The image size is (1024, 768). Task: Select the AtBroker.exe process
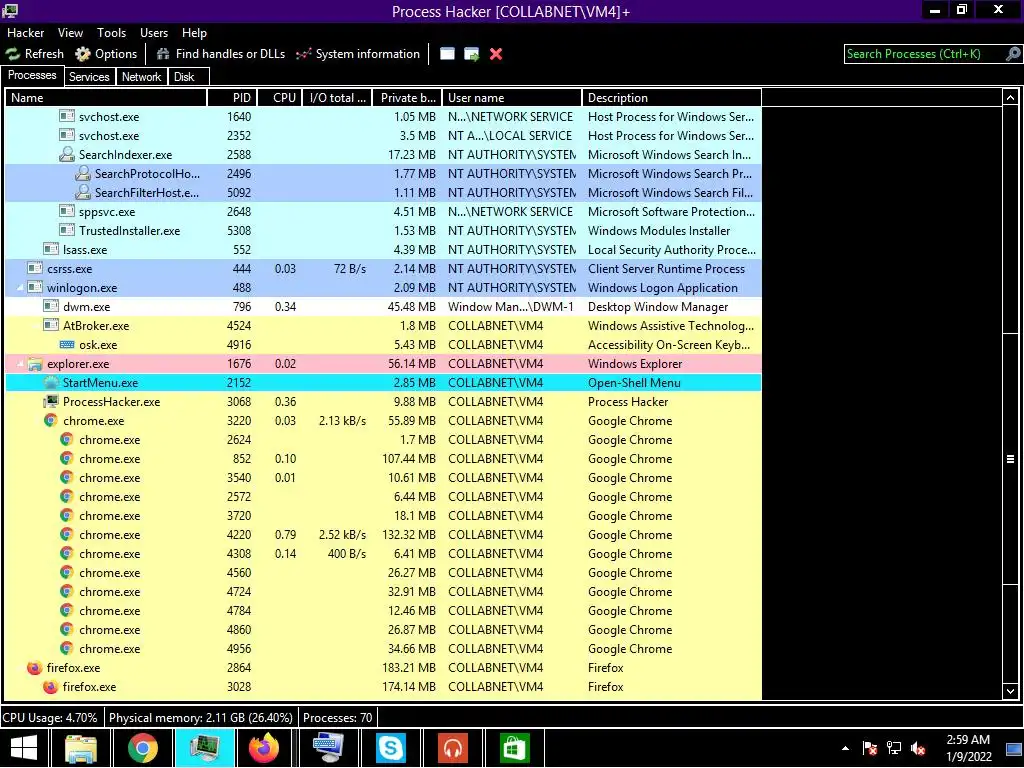pyautogui.click(x=383, y=326)
